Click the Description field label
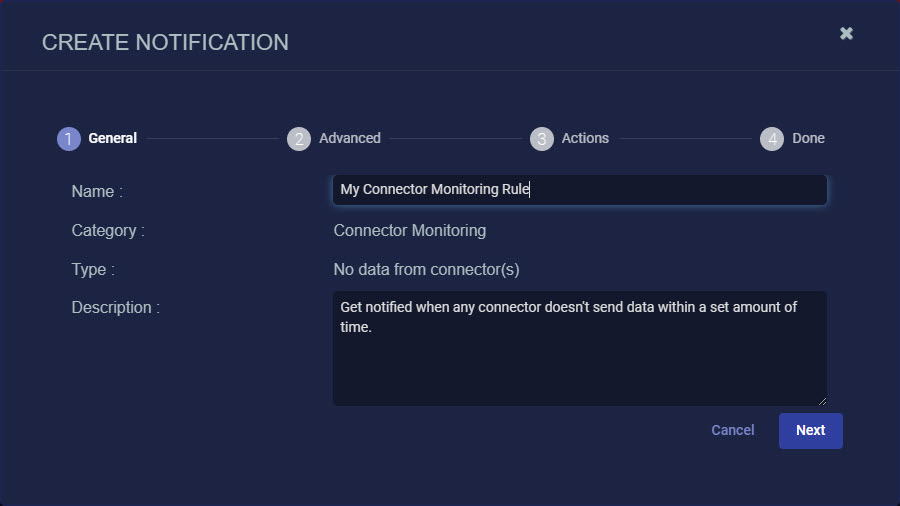Image resolution: width=900 pixels, height=506 pixels. click(x=115, y=308)
